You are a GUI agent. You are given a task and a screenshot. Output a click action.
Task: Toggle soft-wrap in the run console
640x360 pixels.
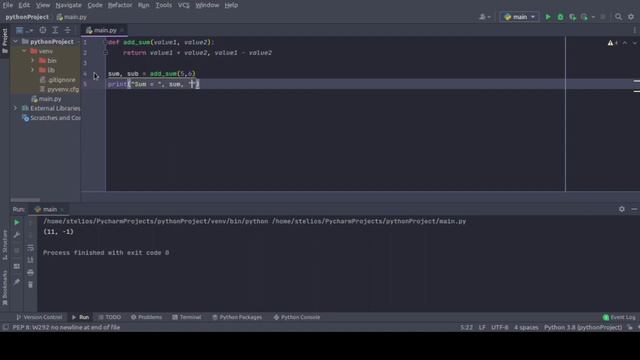[31, 248]
